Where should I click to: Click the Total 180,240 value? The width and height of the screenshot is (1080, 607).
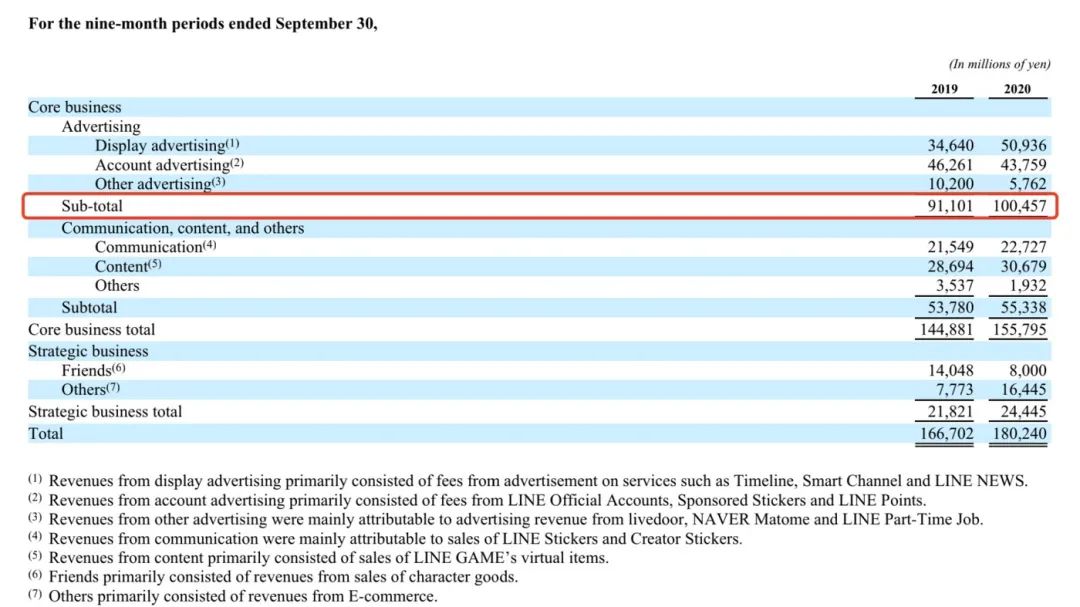pos(1019,433)
